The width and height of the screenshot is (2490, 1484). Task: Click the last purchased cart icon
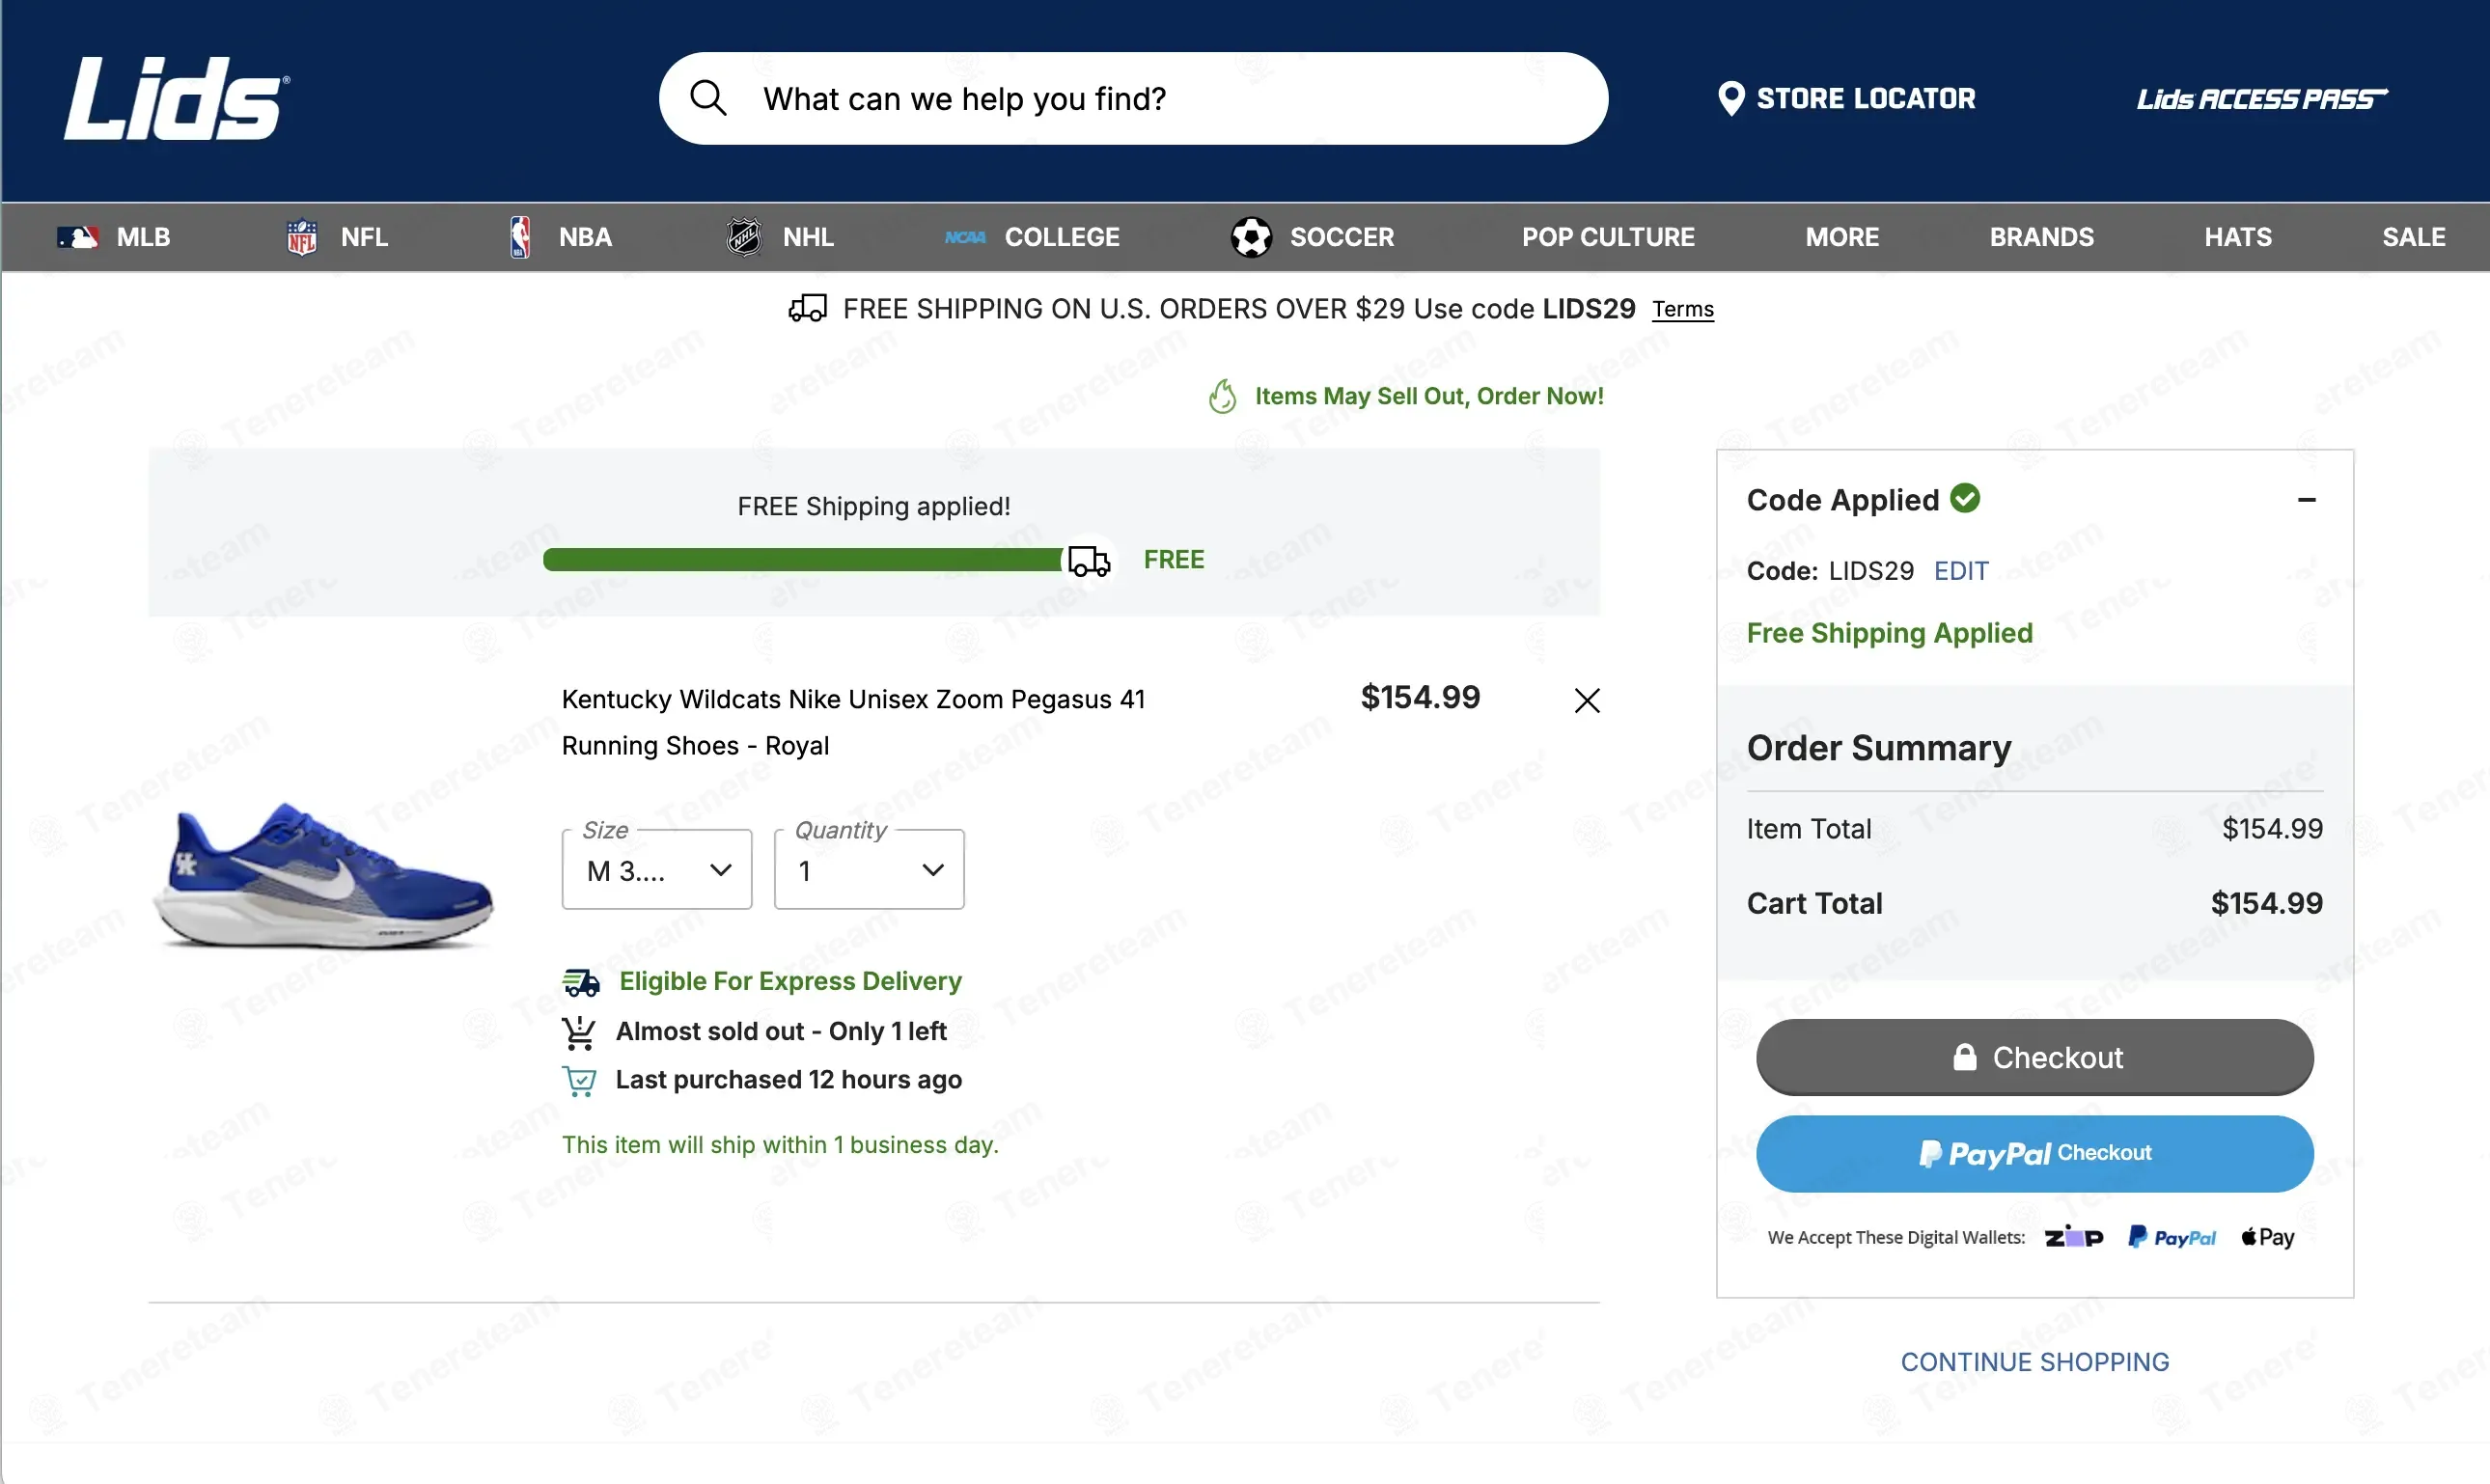[579, 1081]
